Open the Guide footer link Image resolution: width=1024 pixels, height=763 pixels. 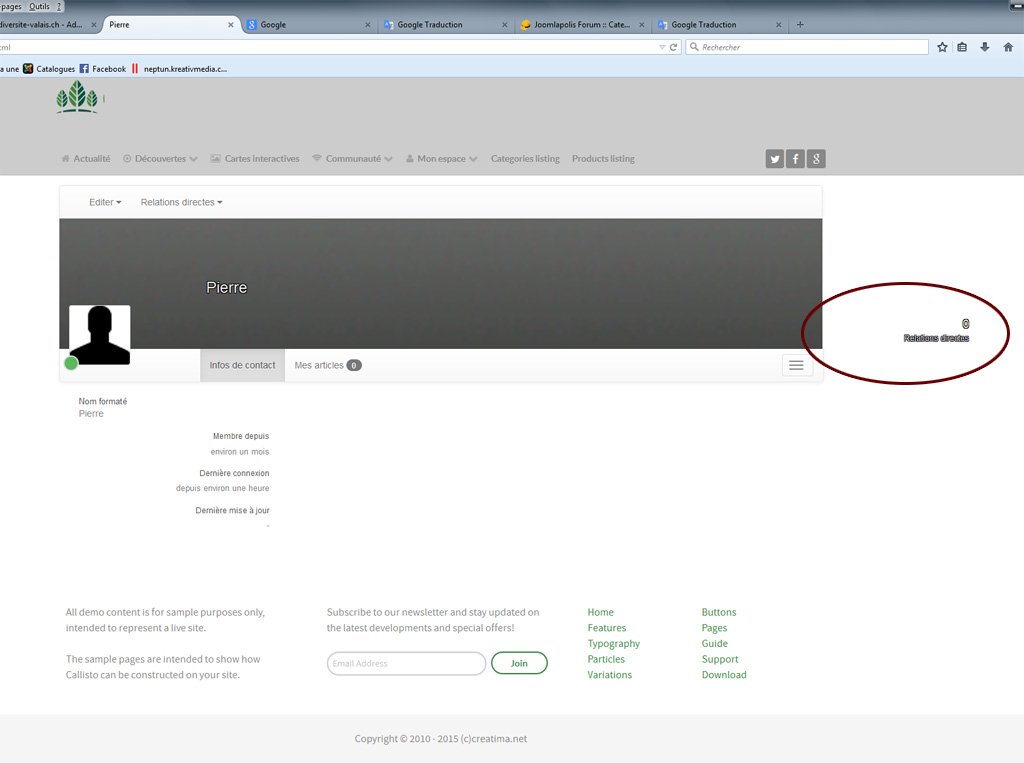click(x=714, y=643)
